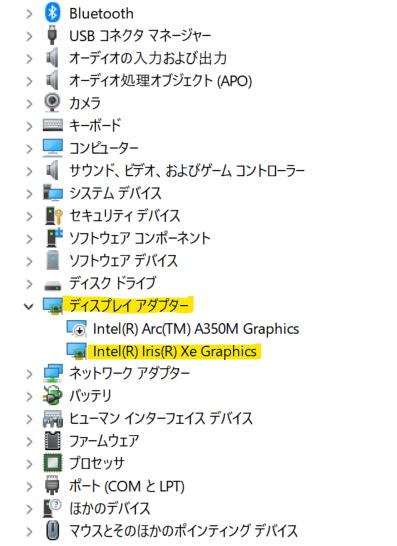Expand the ソフトウェア コンポーネント node
This screenshot has height=546, width=397.
(x=29, y=239)
